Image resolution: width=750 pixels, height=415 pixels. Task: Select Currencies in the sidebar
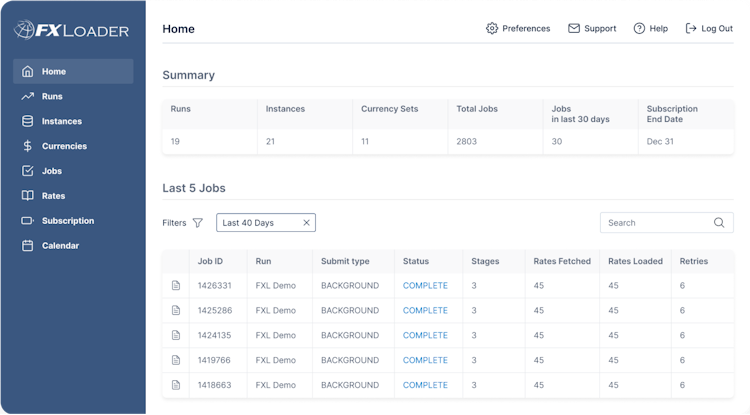pyautogui.click(x=64, y=146)
